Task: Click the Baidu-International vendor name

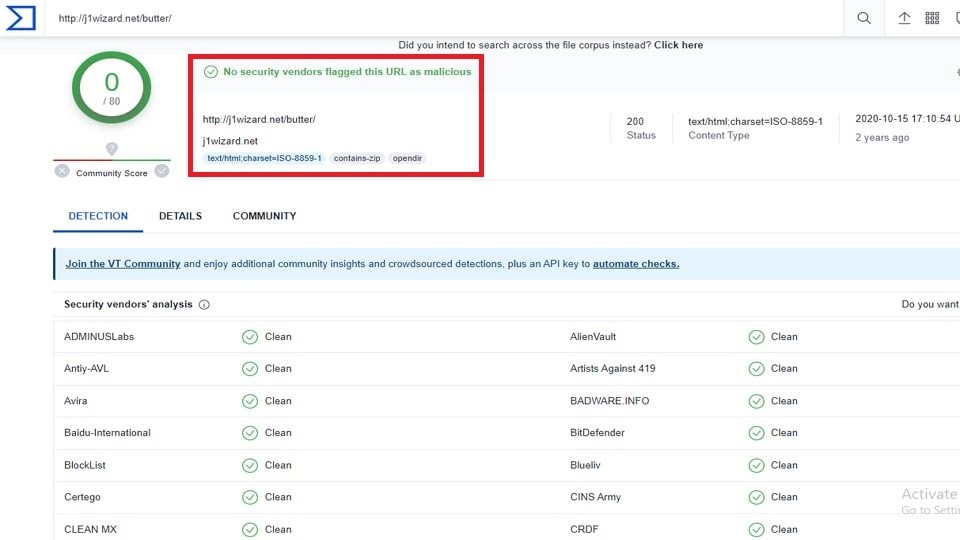Action: 107,433
